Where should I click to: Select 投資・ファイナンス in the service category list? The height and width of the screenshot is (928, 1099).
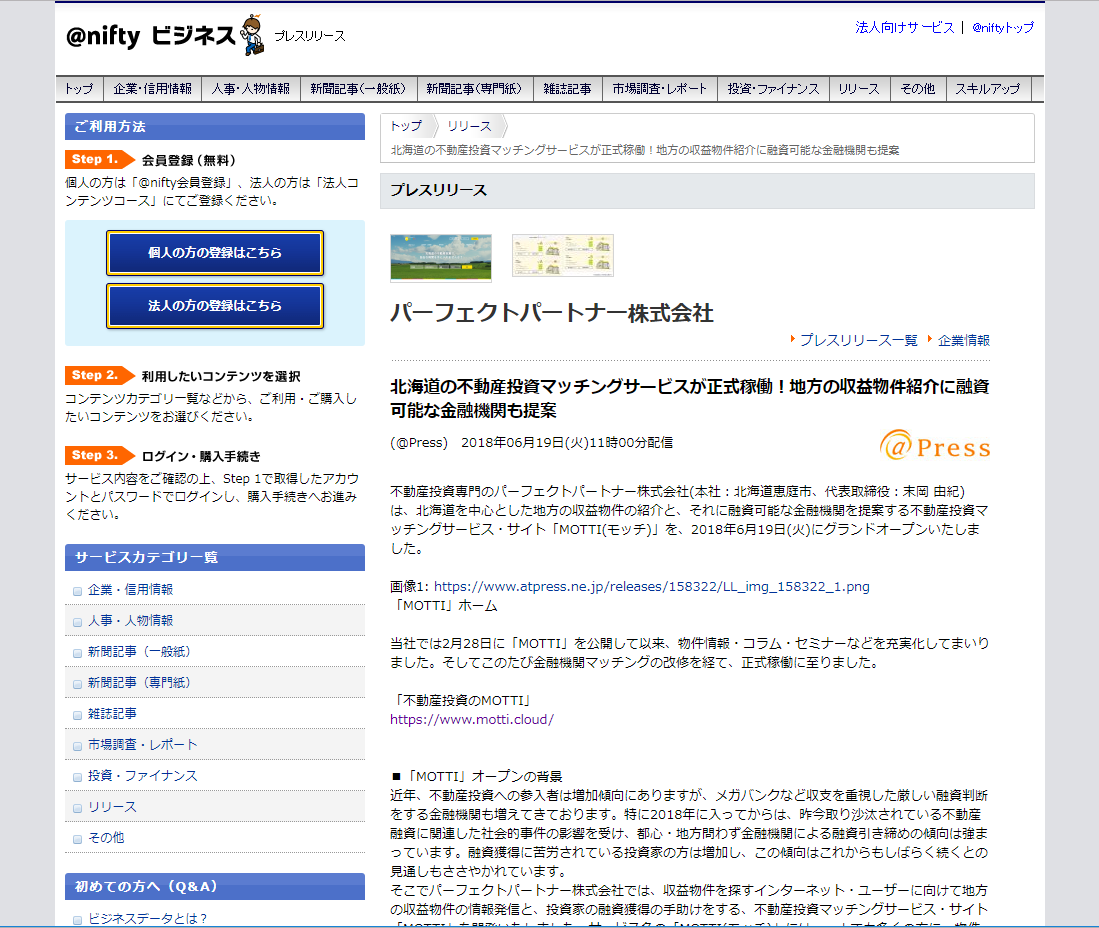[x=142, y=776]
